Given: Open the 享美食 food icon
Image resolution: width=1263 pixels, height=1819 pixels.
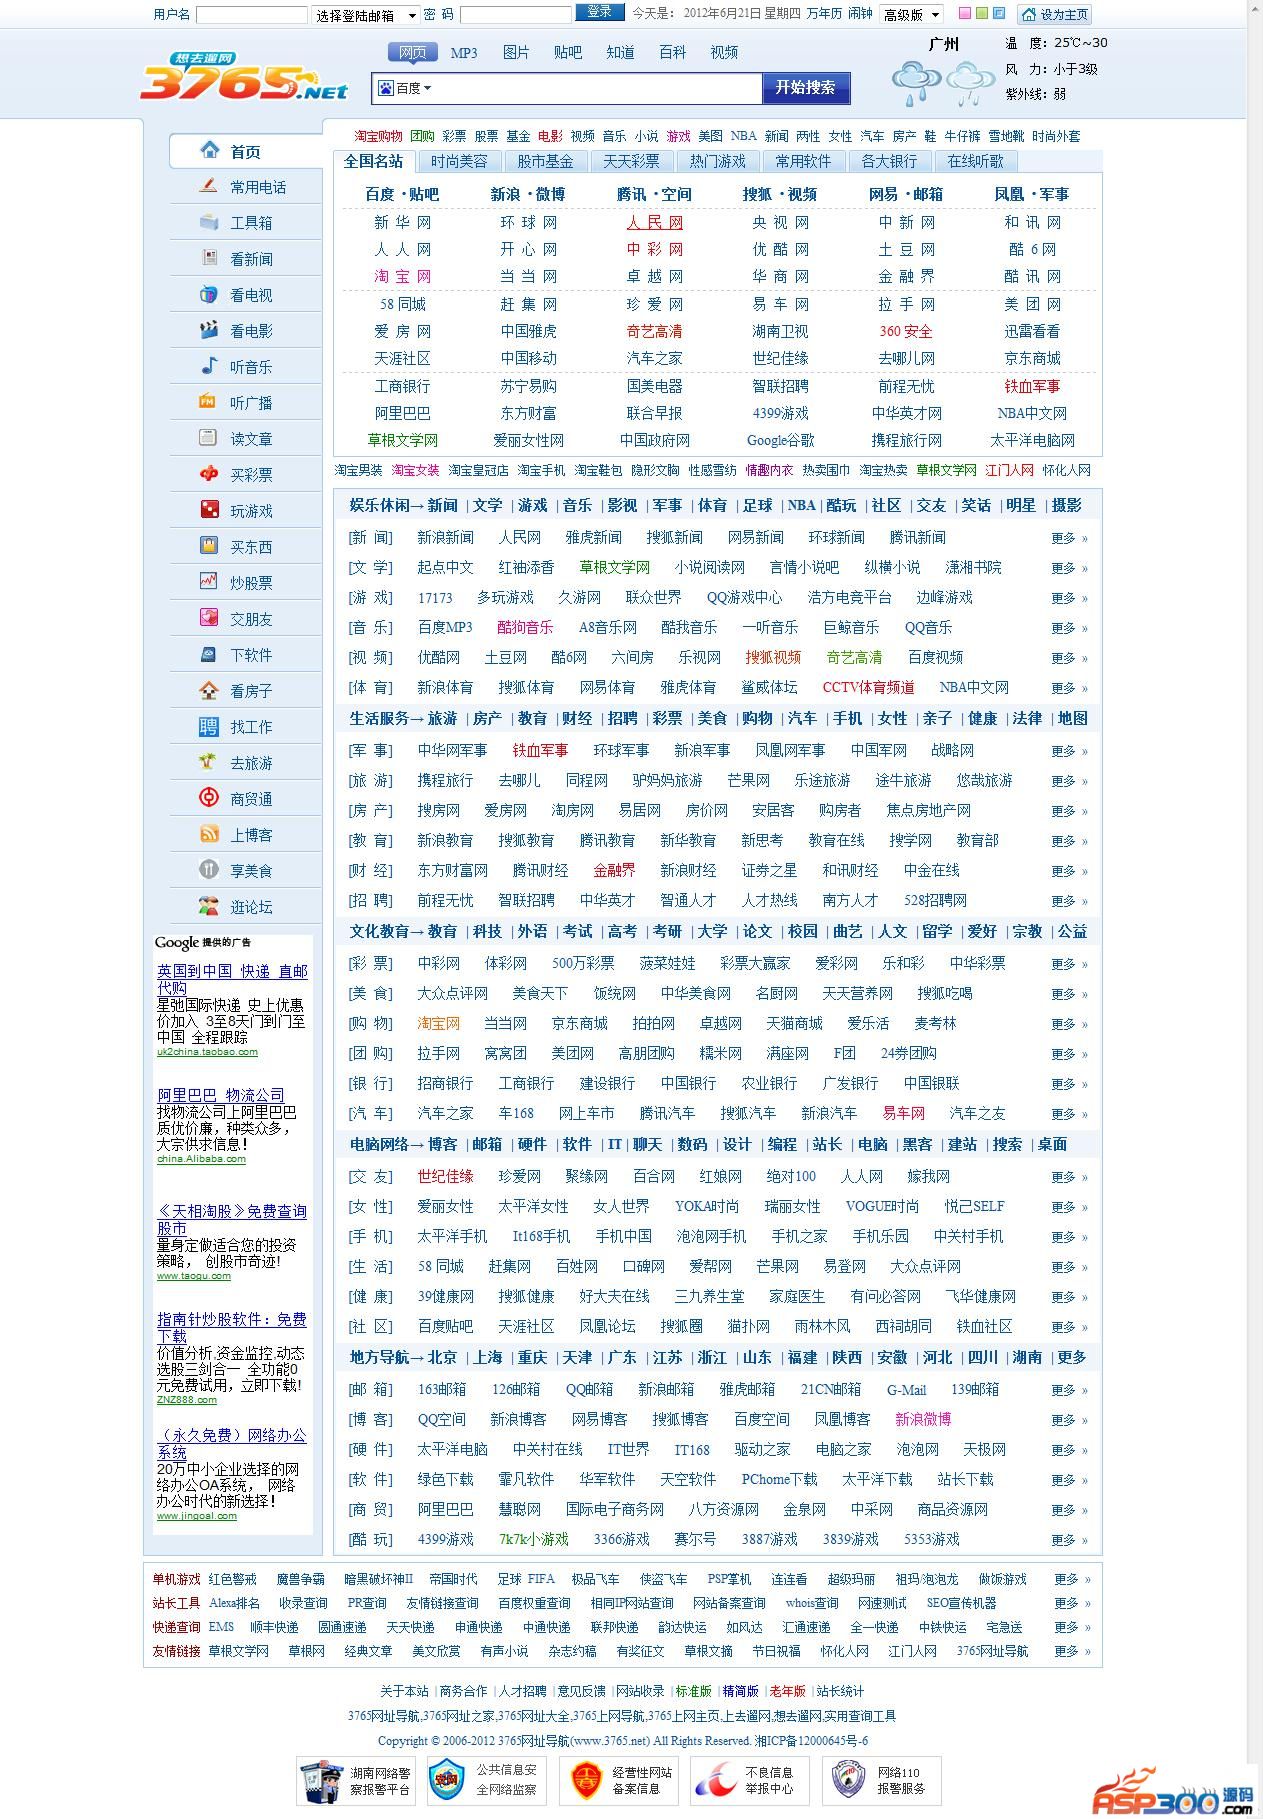Looking at the screenshot, I should pos(208,870).
